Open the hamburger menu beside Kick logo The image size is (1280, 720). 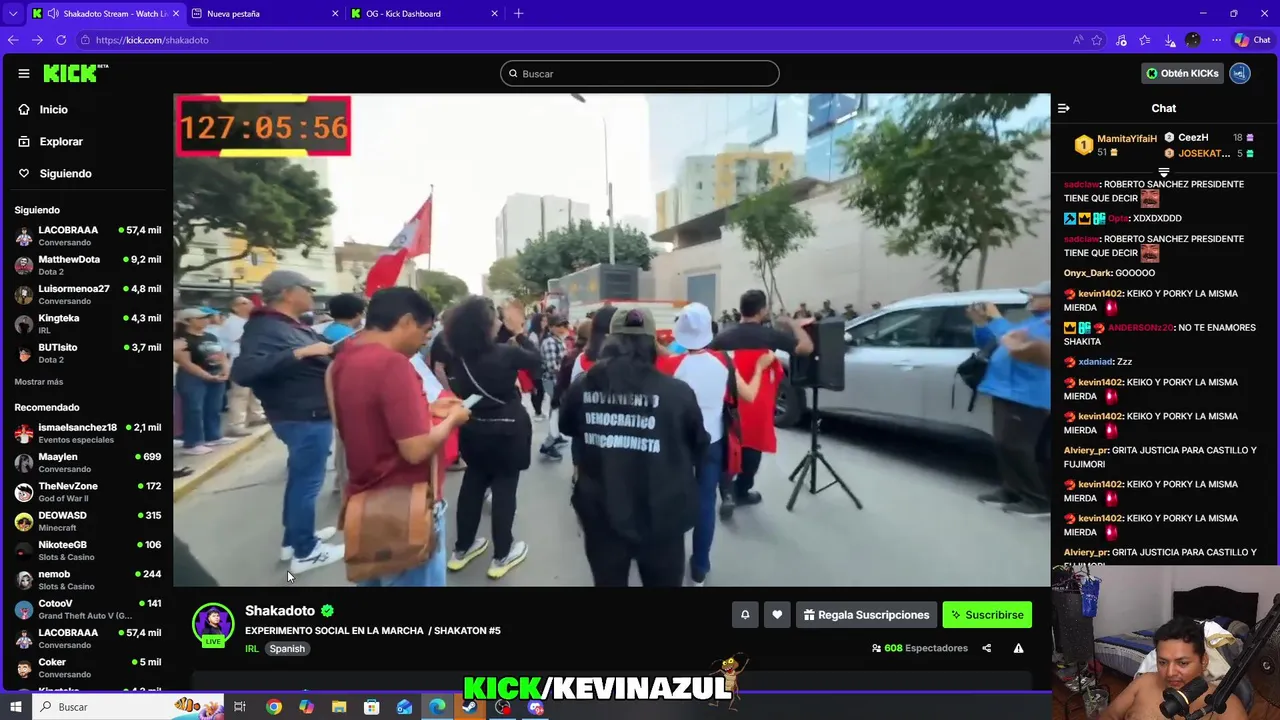24,73
